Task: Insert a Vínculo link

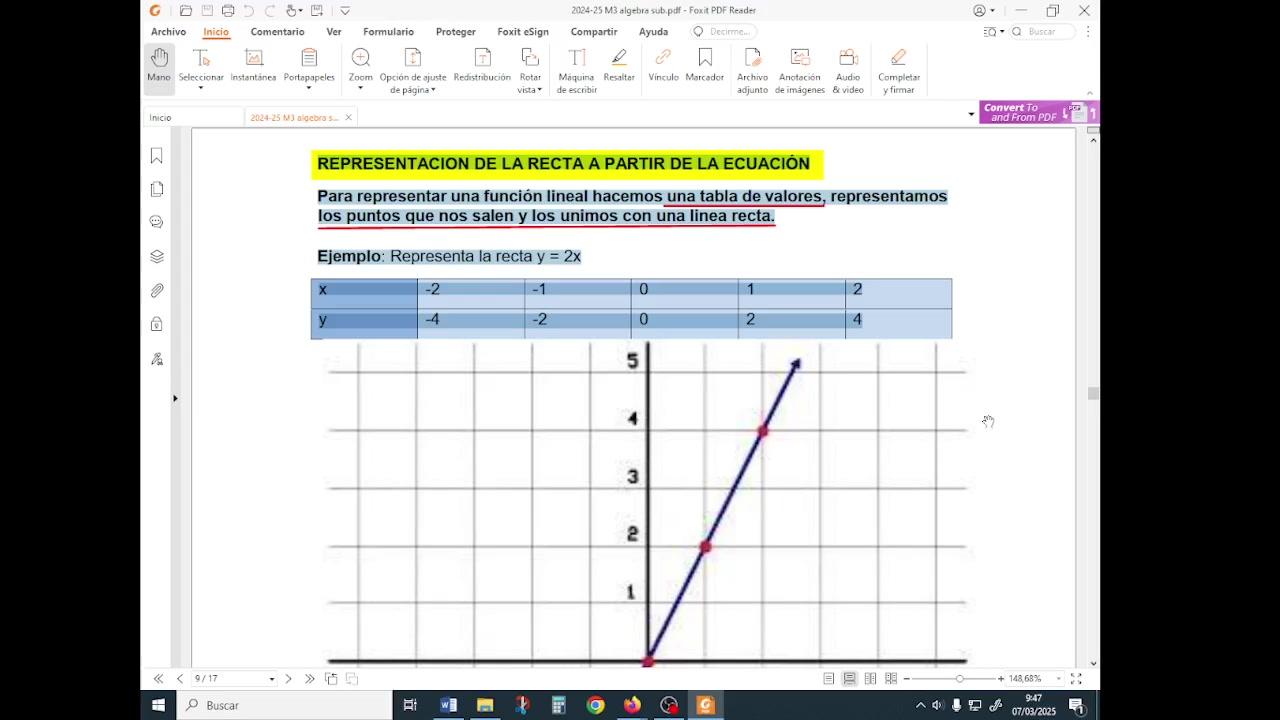Action: [663, 65]
